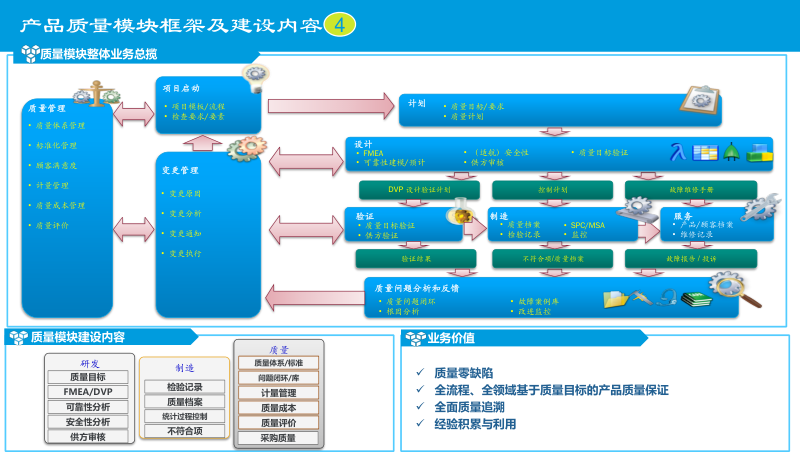Click the 不符合项 box under 制造
Viewport: 800px width, 452px height.
click(x=185, y=431)
